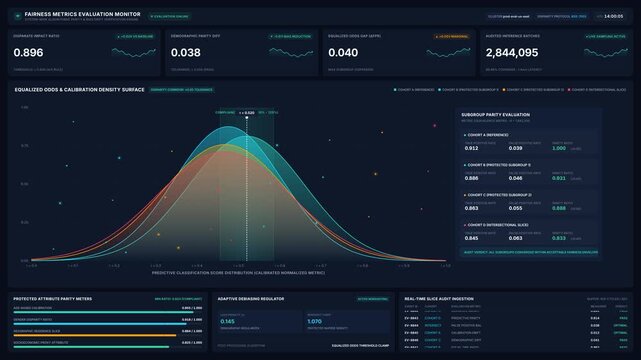Select the EV-8846 row in slice audit table
This screenshot has height=360, width=641.
point(516,340)
